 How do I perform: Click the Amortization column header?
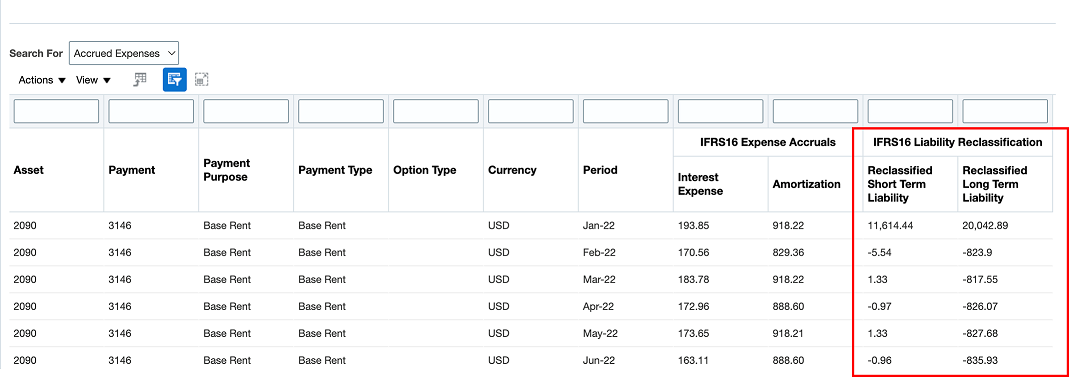tap(807, 184)
